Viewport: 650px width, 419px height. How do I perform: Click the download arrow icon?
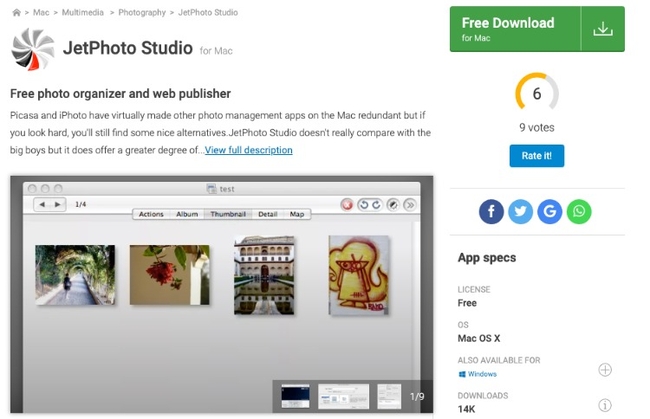603,29
